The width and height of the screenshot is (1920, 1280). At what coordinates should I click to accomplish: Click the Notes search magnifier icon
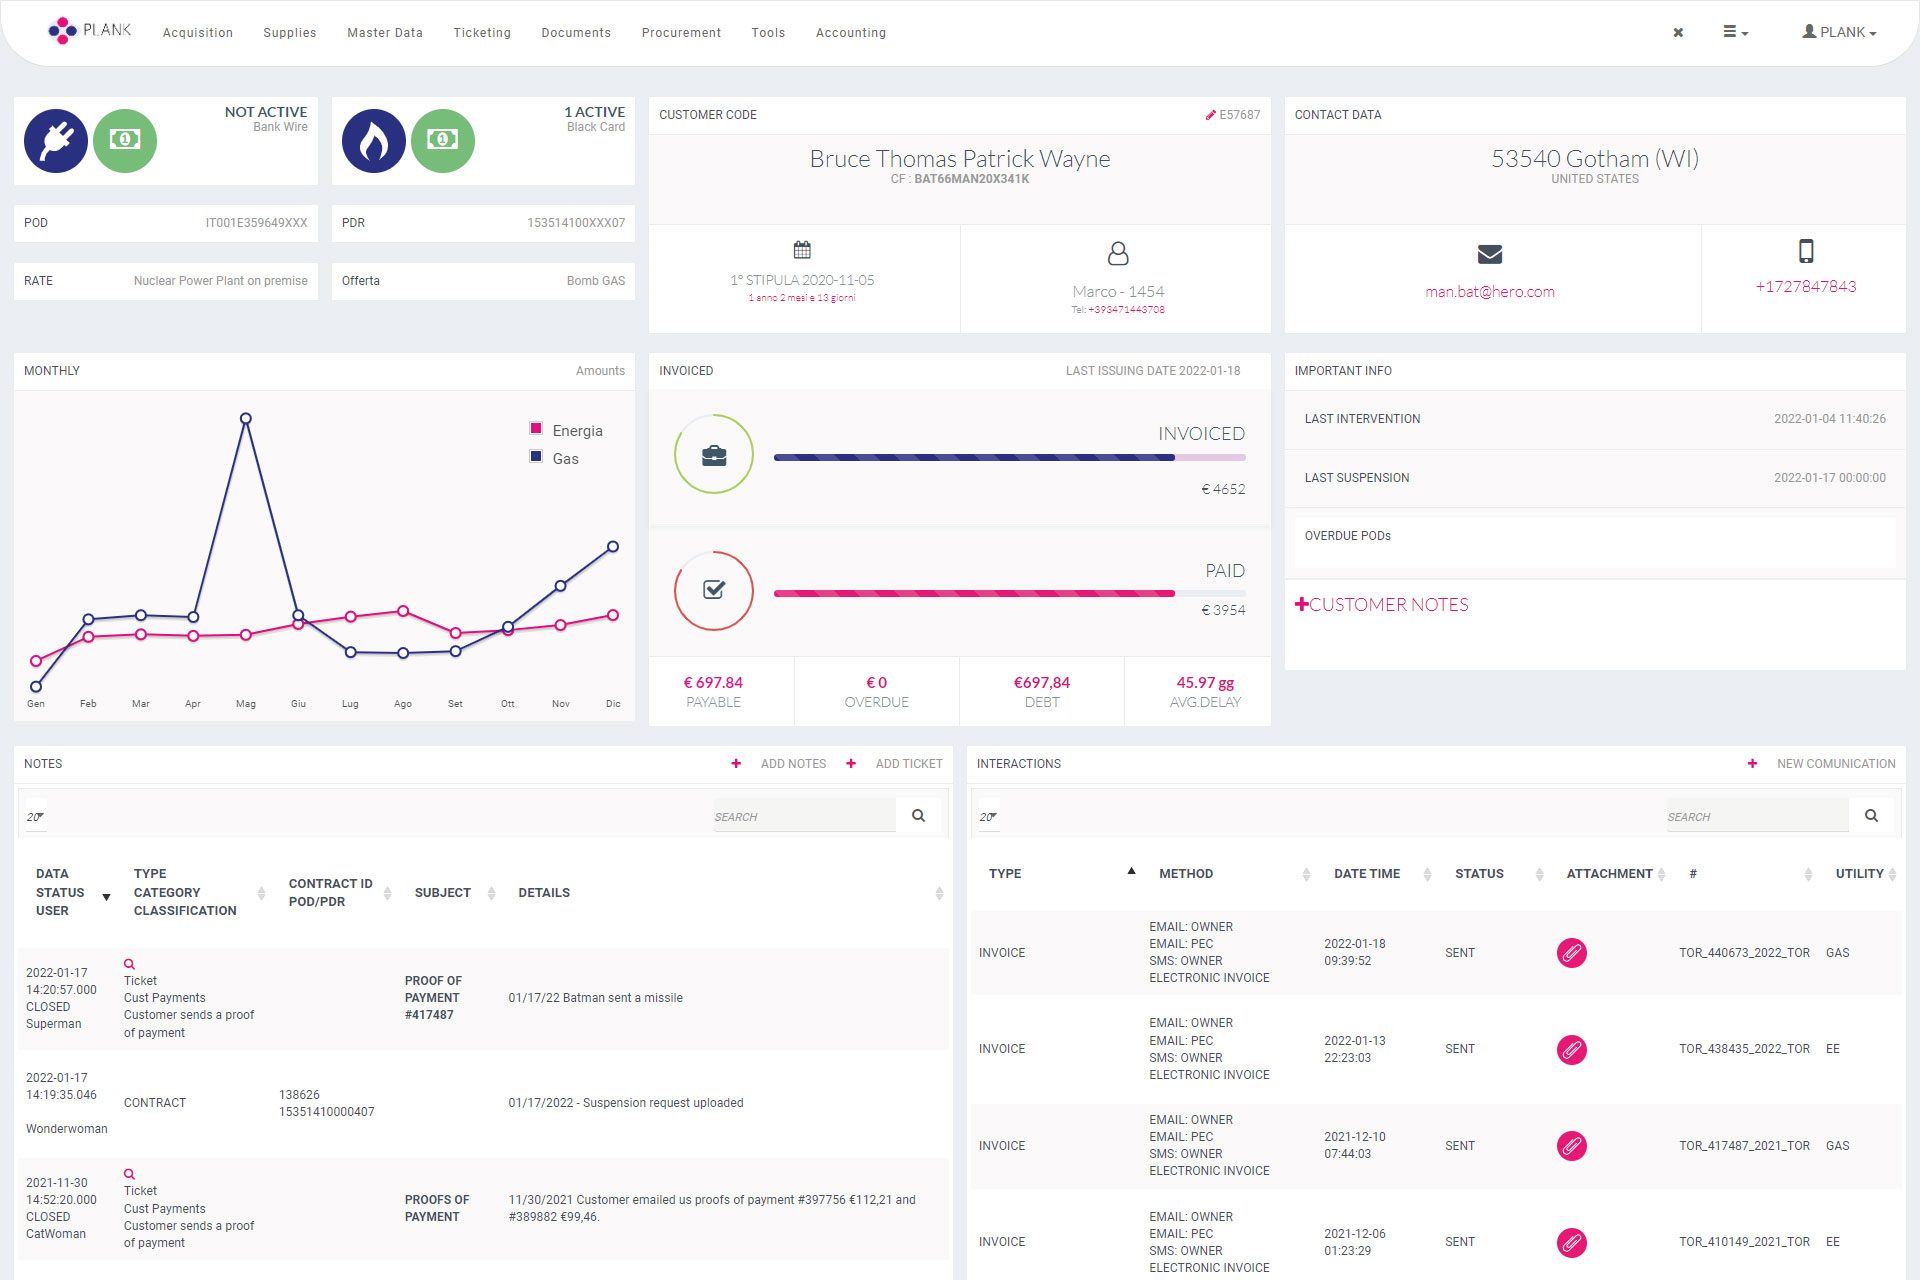(918, 816)
